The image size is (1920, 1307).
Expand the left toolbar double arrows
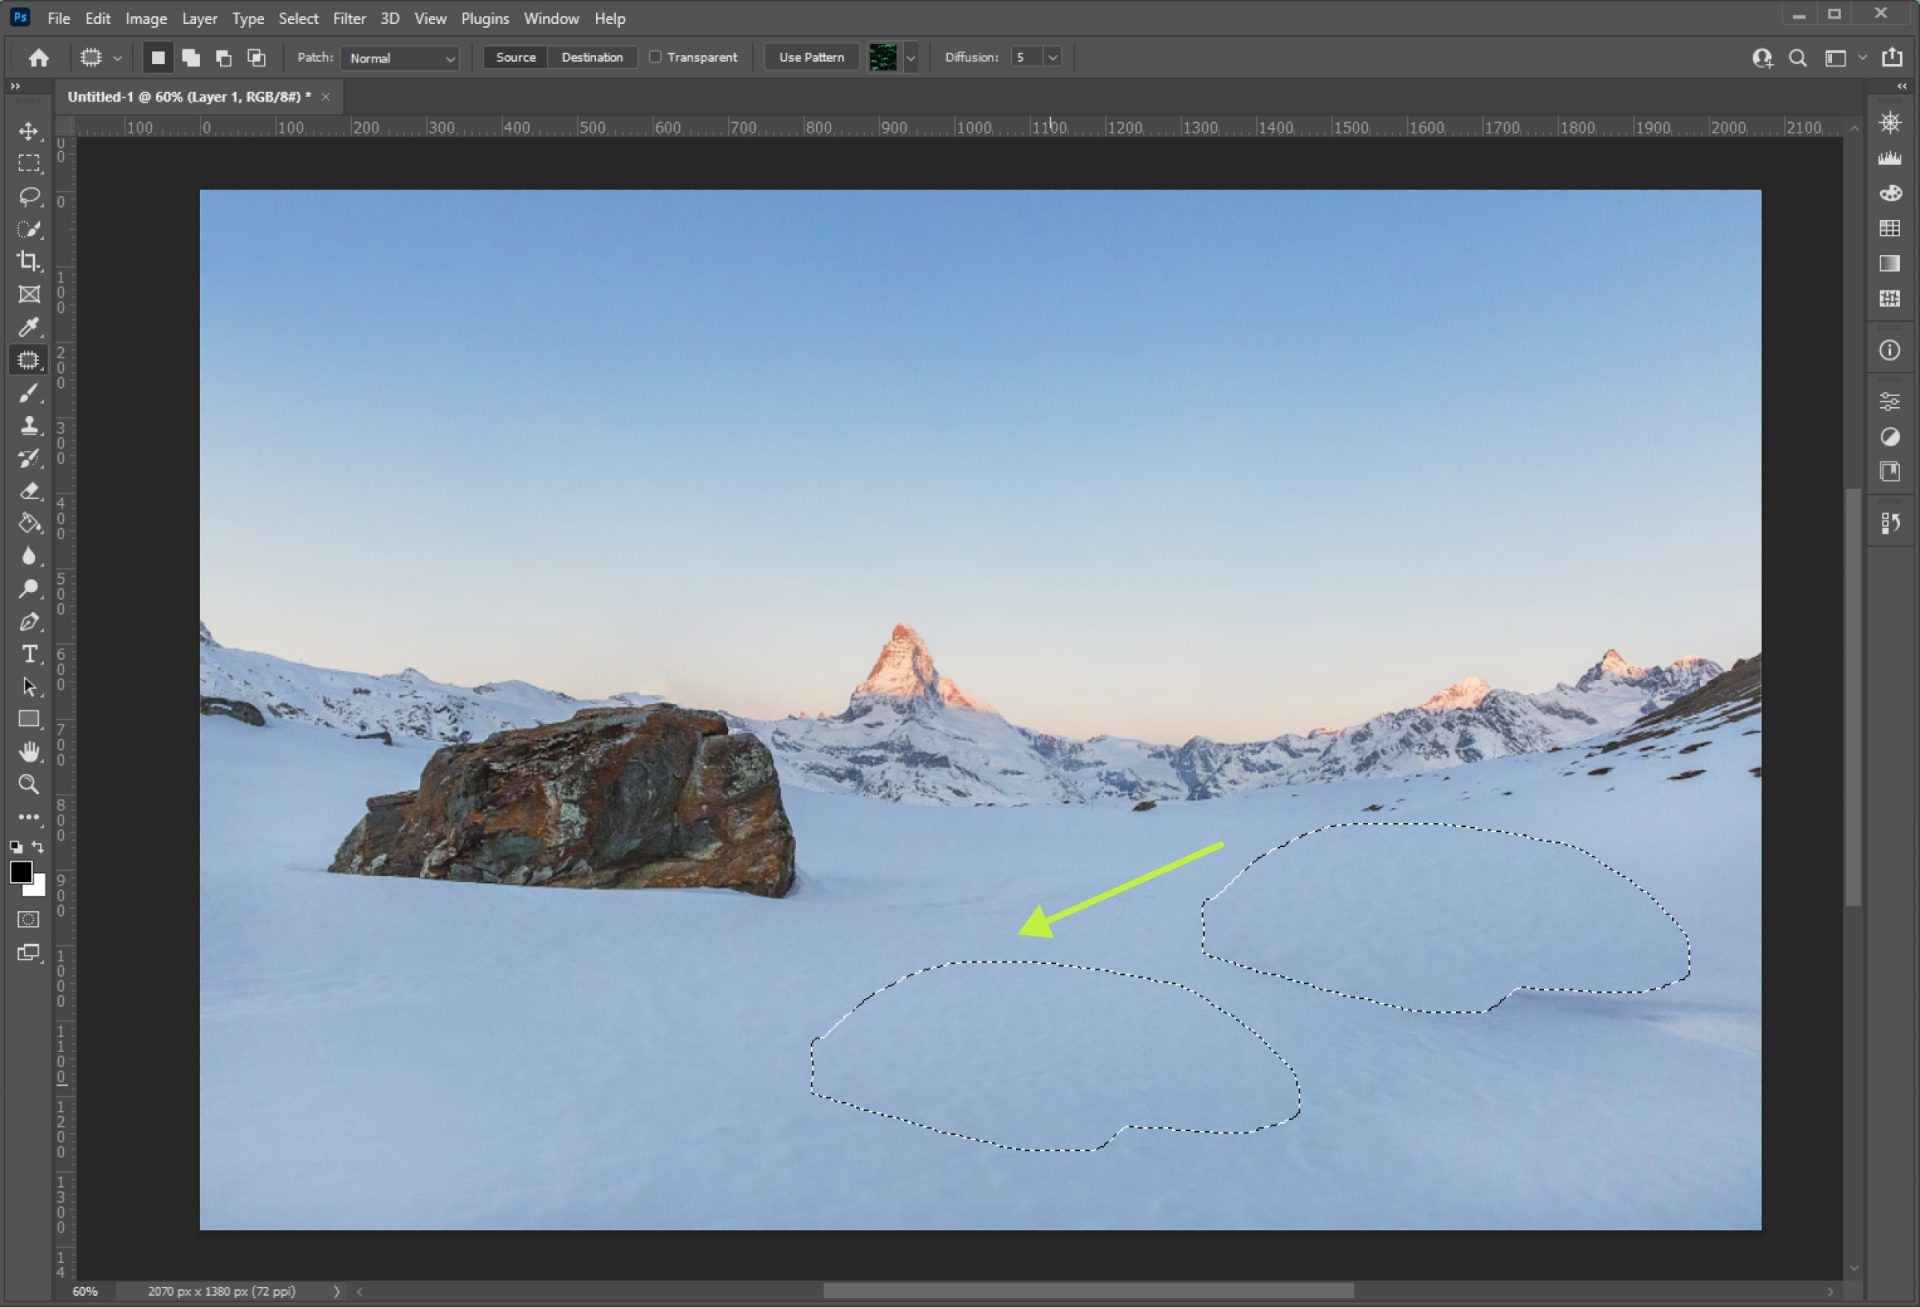(15, 87)
